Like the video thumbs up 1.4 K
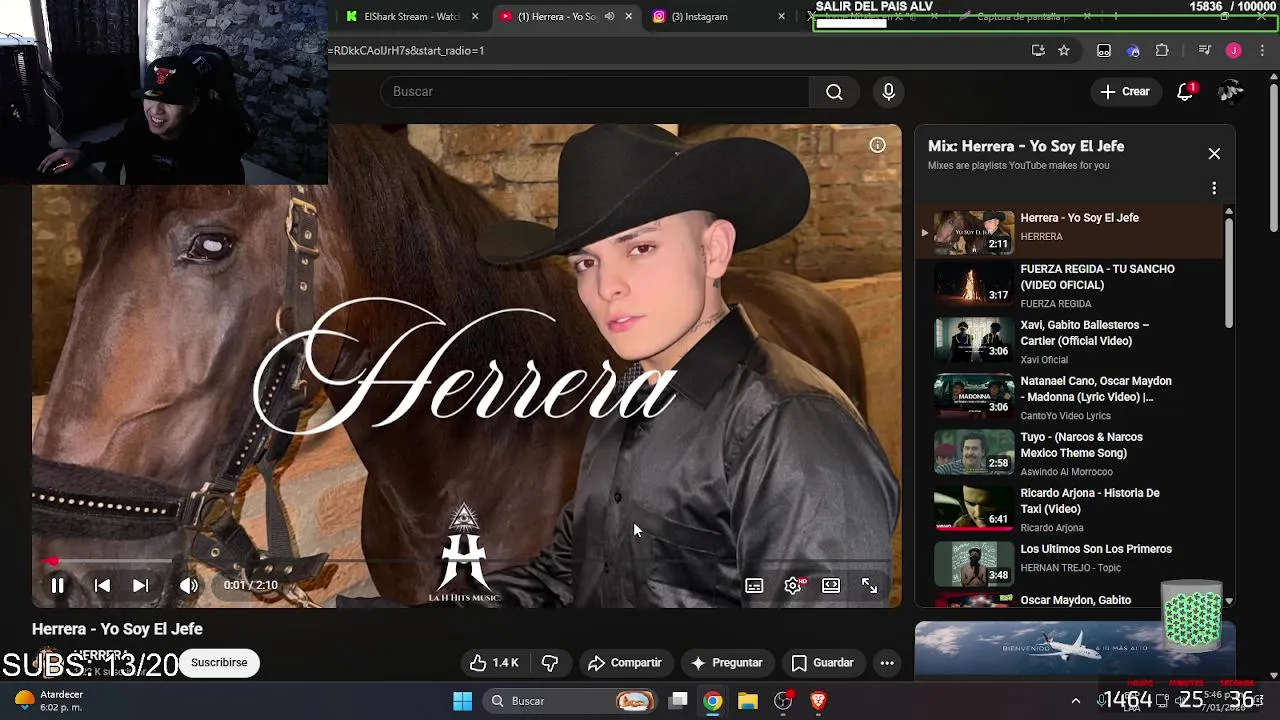Screen dimensions: 1280x720 tap(495, 663)
